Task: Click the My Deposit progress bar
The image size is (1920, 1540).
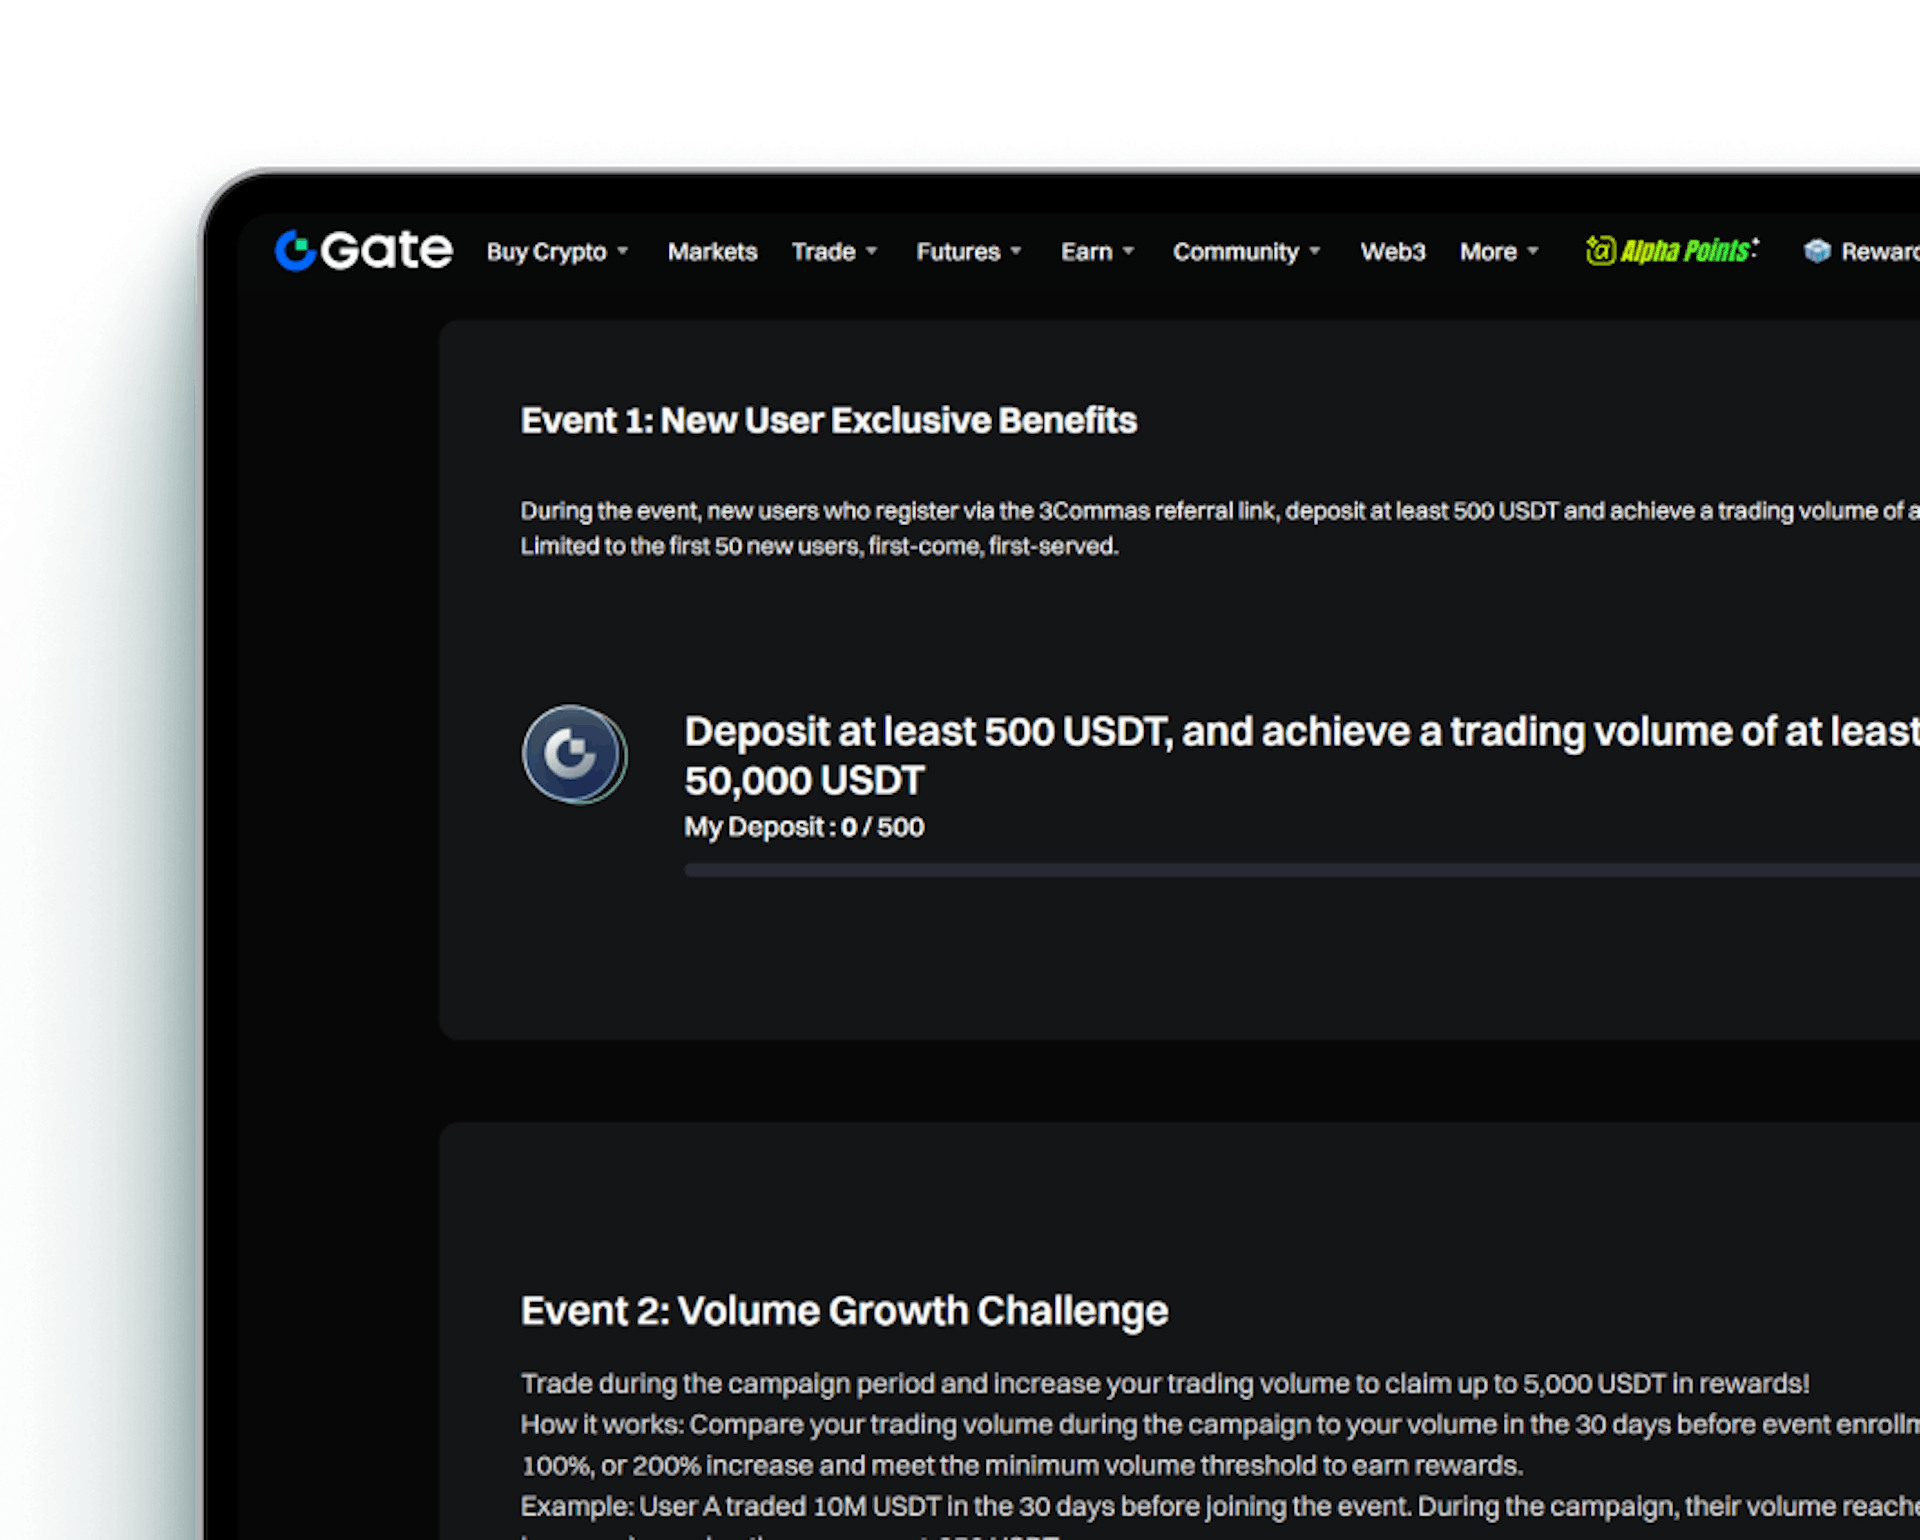Action: pyautogui.click(x=1302, y=870)
